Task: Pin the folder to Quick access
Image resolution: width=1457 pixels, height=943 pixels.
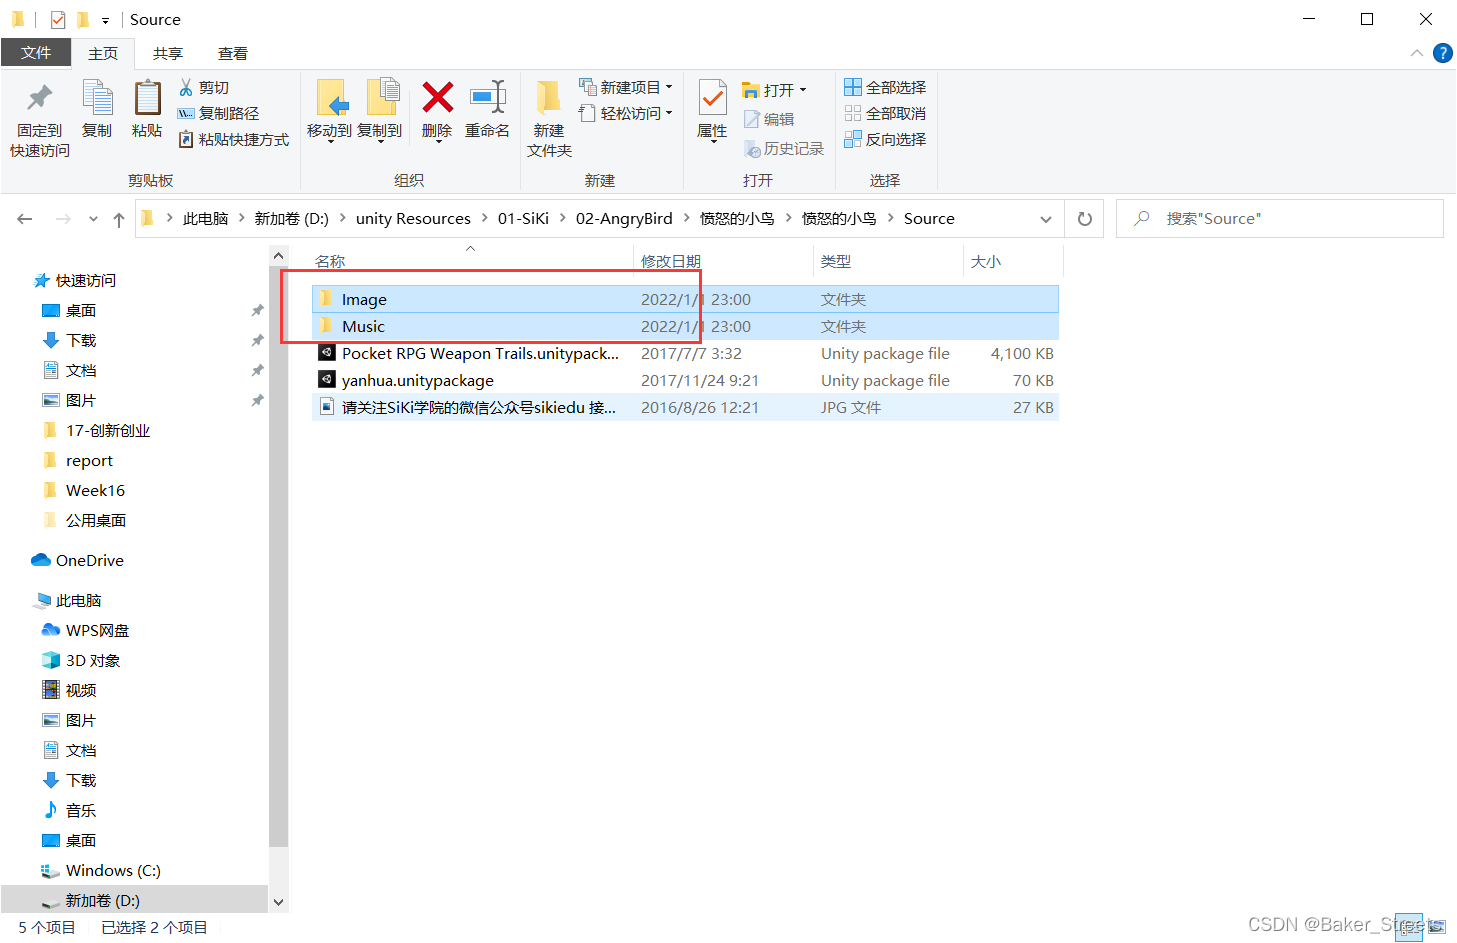Action: (40, 119)
